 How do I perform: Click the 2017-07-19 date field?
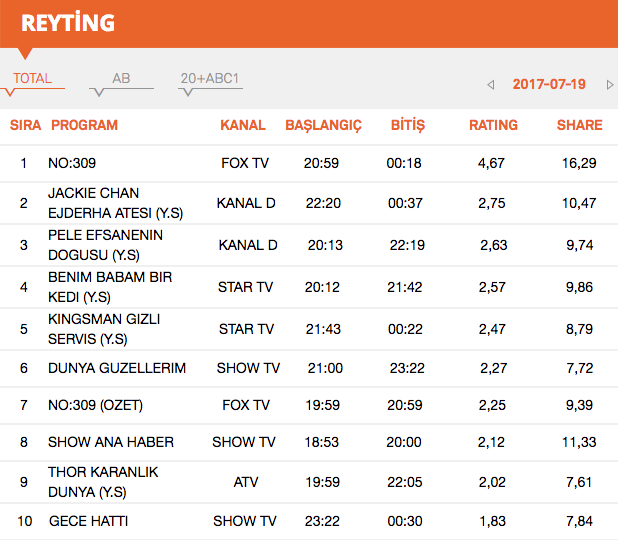tap(549, 84)
